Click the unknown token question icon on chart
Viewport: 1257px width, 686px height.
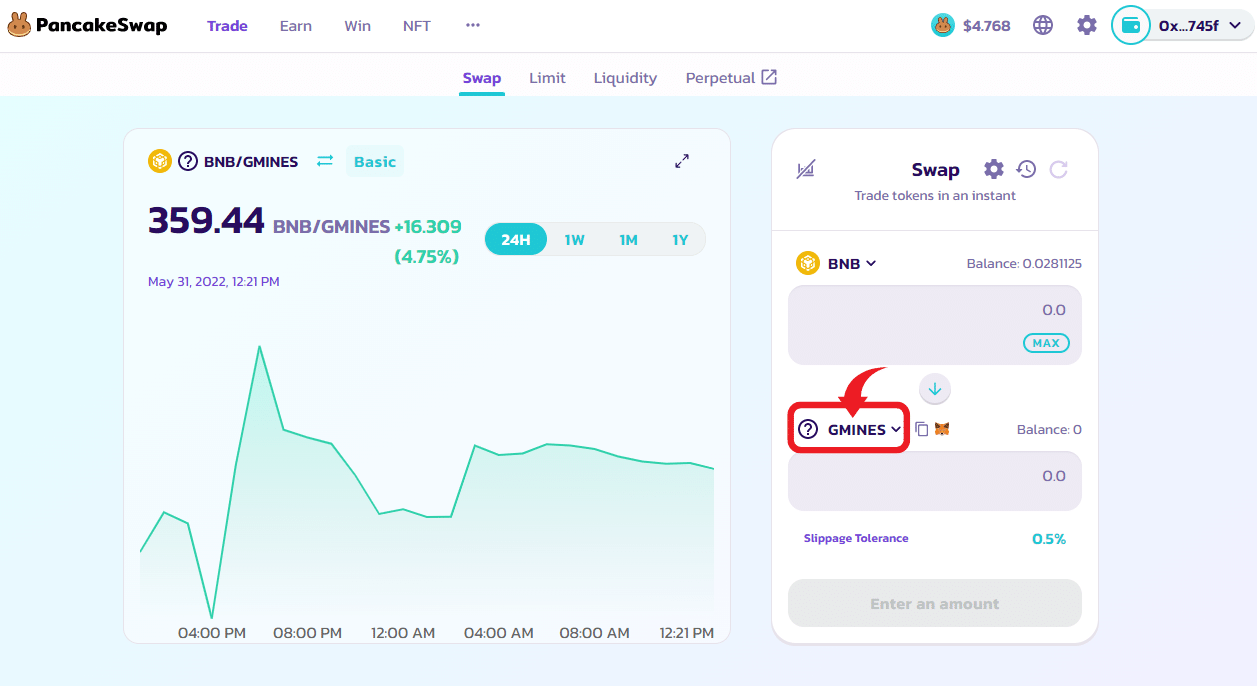(188, 161)
